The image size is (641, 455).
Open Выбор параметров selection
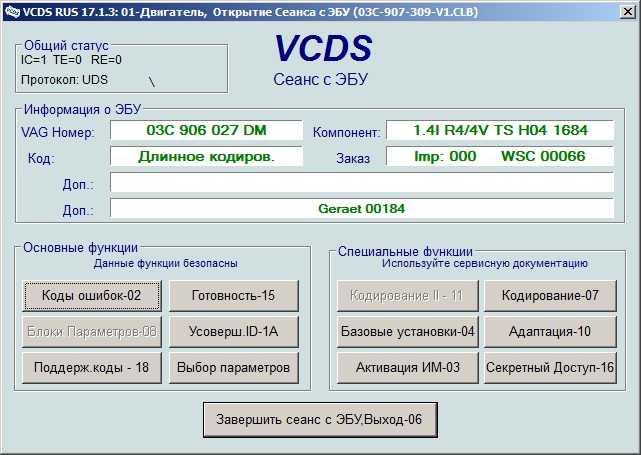pyautogui.click(x=234, y=368)
